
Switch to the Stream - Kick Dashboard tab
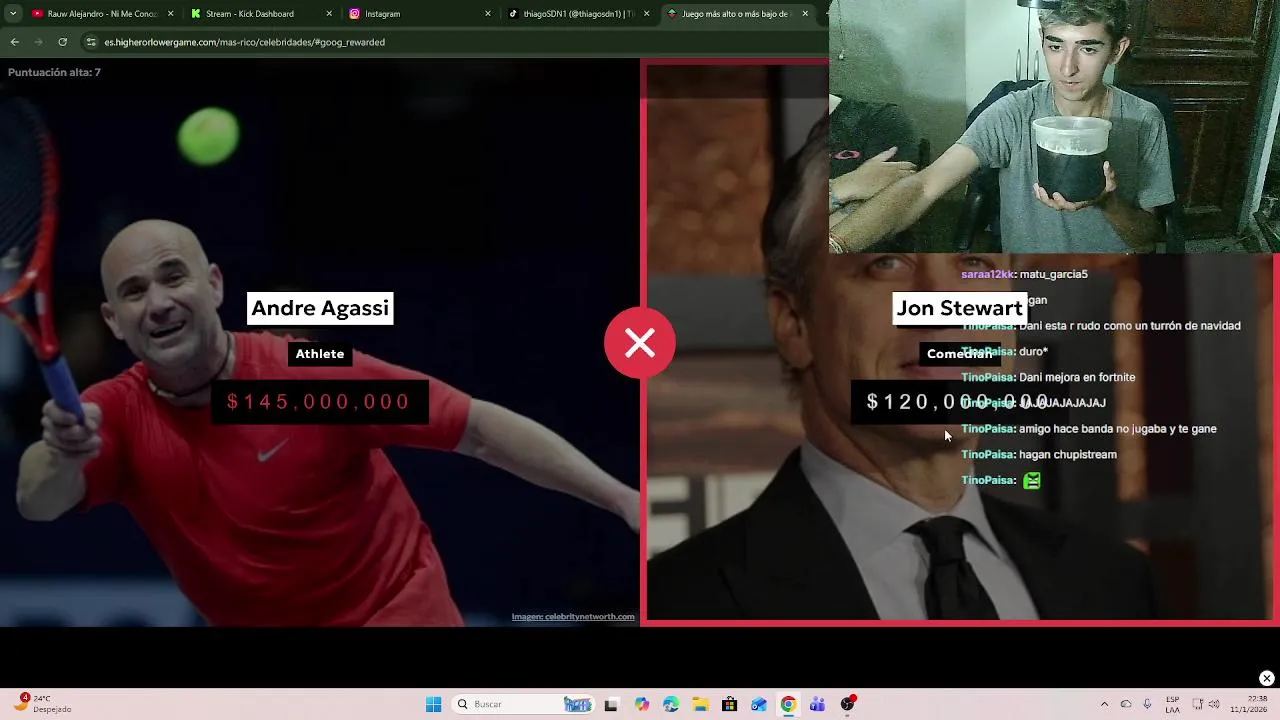(x=250, y=14)
